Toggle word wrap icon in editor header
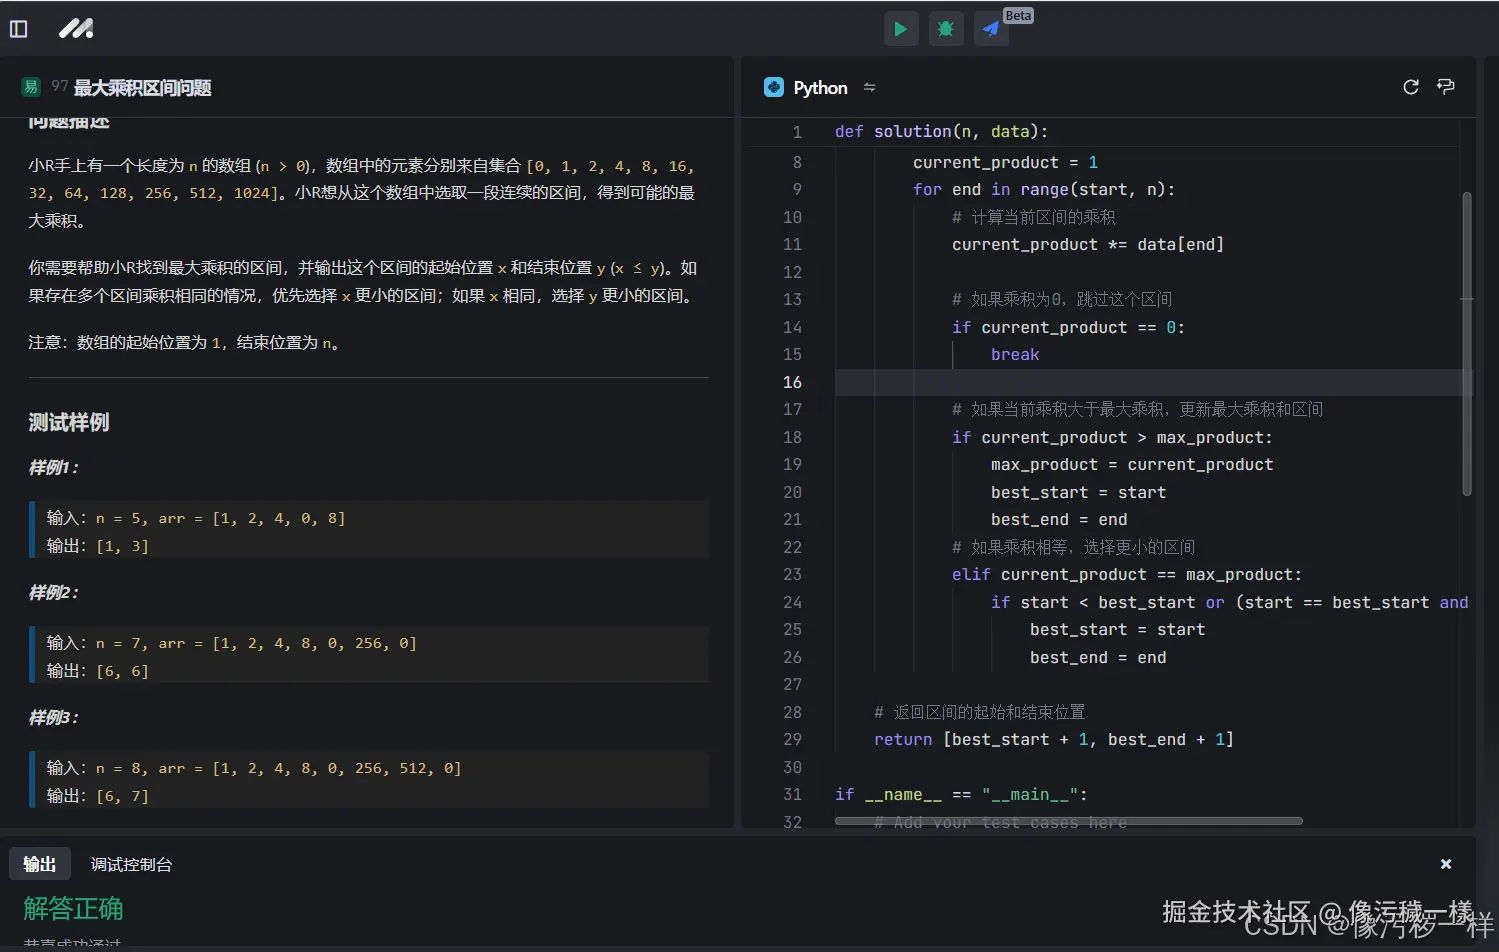Screen dimensions: 1499x952 [1445, 87]
